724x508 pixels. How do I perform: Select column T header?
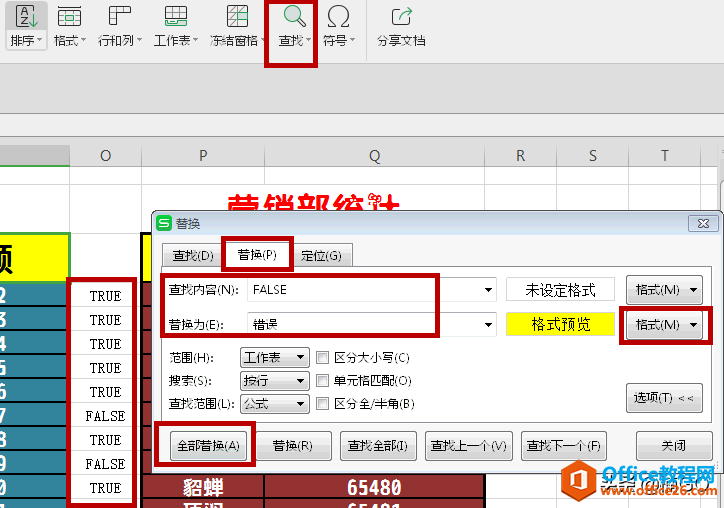click(664, 156)
